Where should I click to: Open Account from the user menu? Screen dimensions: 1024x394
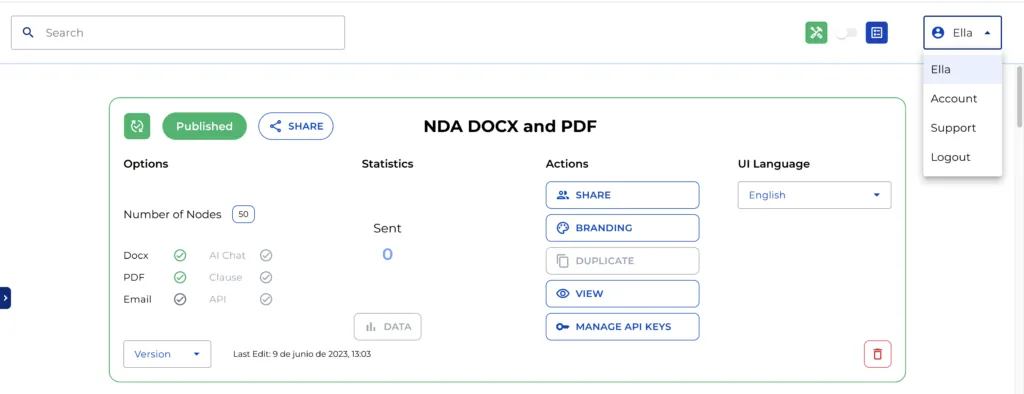coord(963,99)
